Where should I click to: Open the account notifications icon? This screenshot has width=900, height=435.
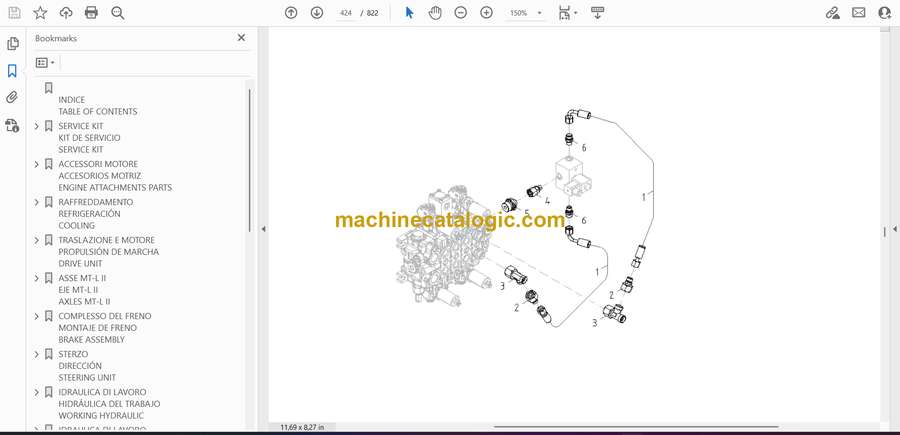coord(885,13)
